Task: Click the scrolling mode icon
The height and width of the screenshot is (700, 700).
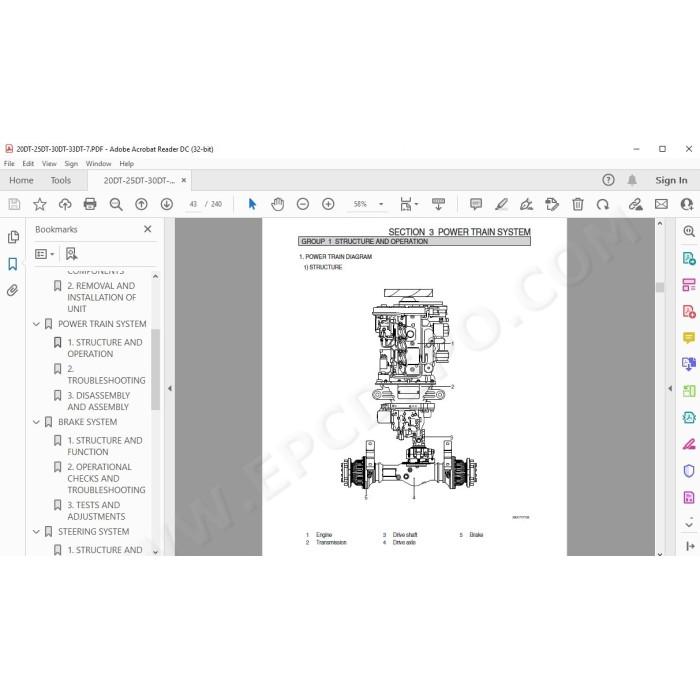Action: click(438, 204)
